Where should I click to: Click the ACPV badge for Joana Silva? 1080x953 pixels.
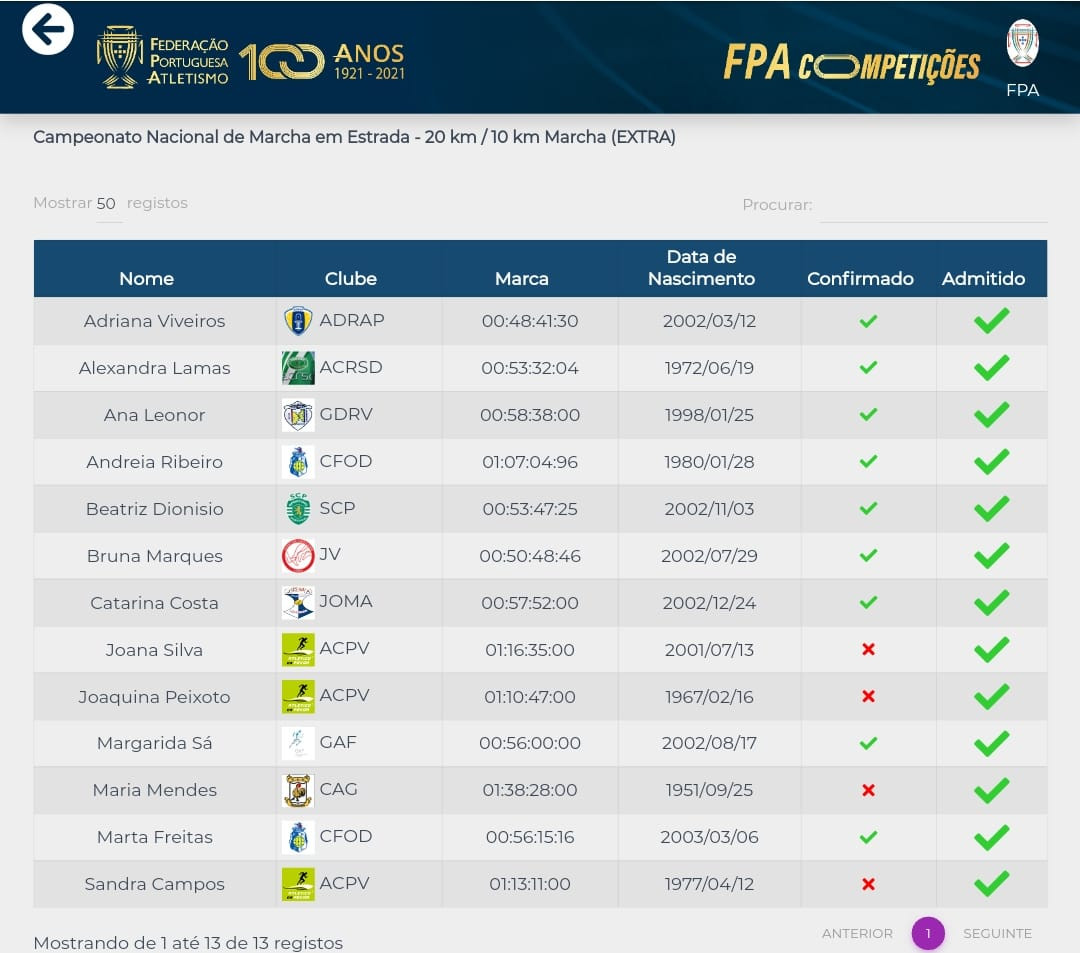pos(298,649)
